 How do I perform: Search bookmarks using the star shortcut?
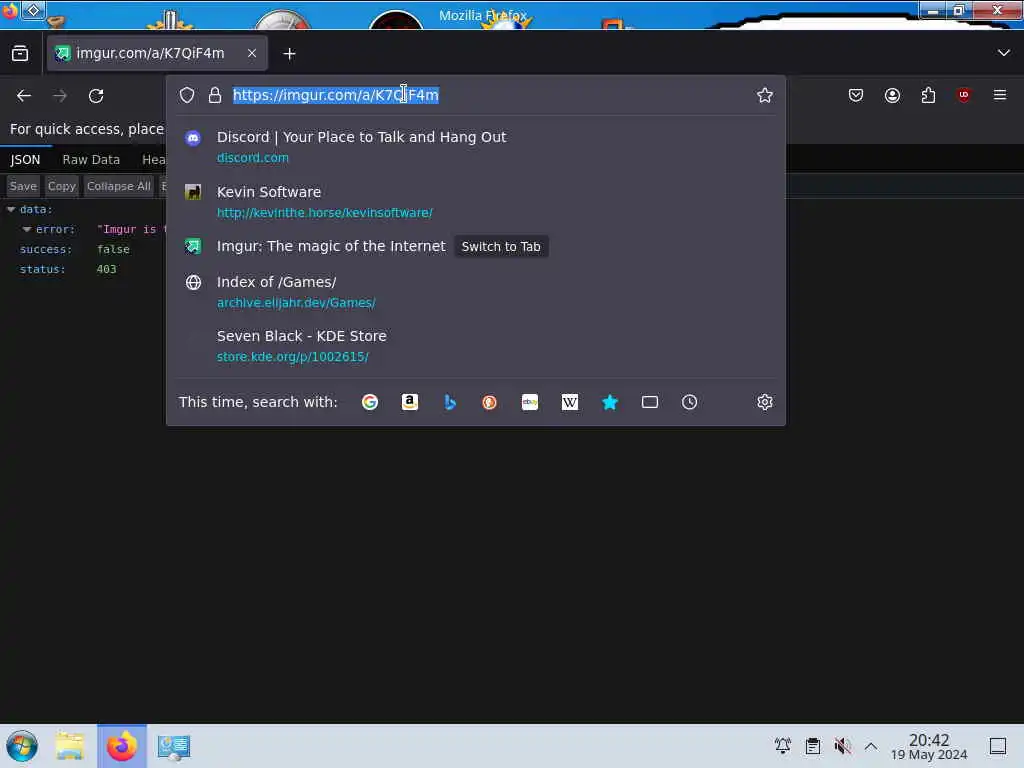pos(610,402)
